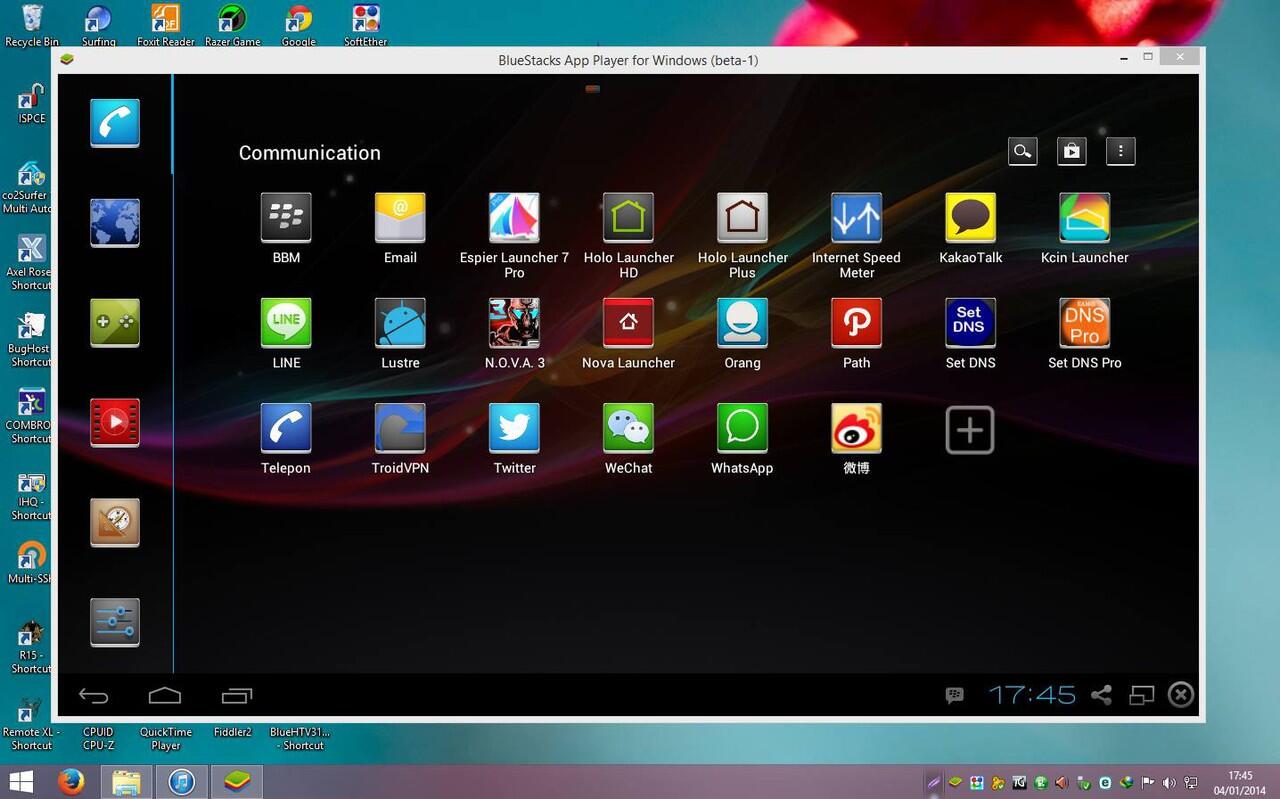Open Firefox from the taskbar
1280x799 pixels.
[x=71, y=782]
